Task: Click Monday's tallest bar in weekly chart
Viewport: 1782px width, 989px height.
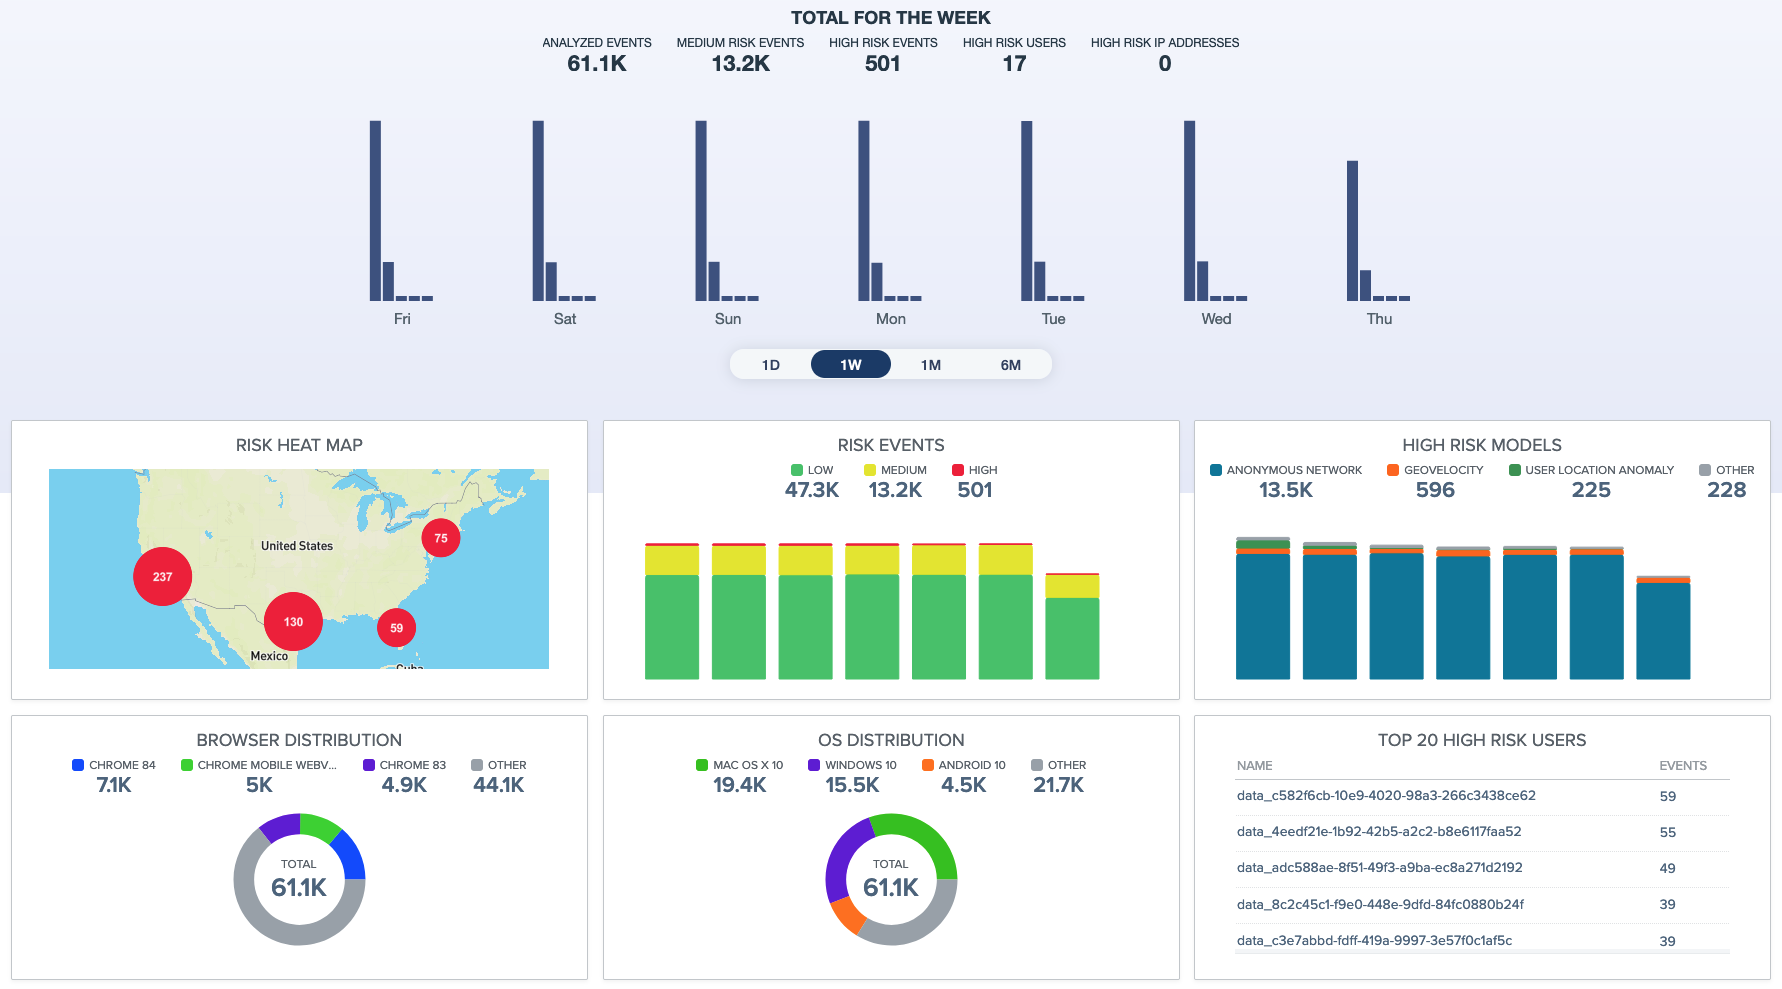Action: [x=864, y=211]
